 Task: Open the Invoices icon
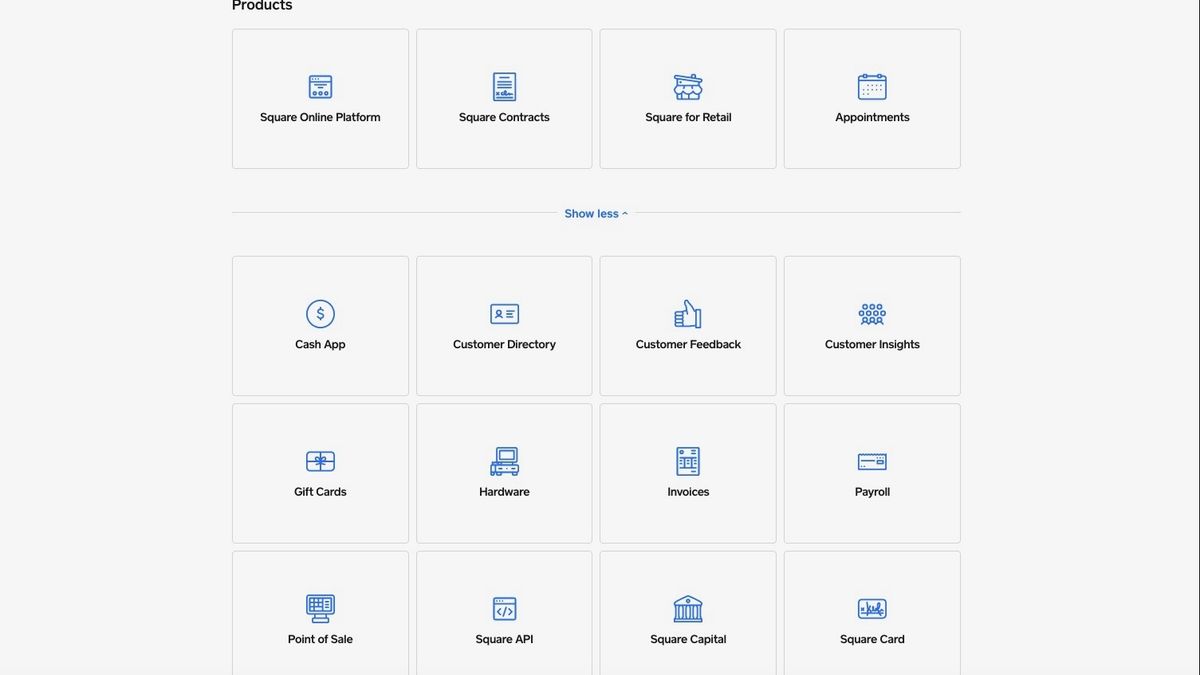(x=688, y=461)
